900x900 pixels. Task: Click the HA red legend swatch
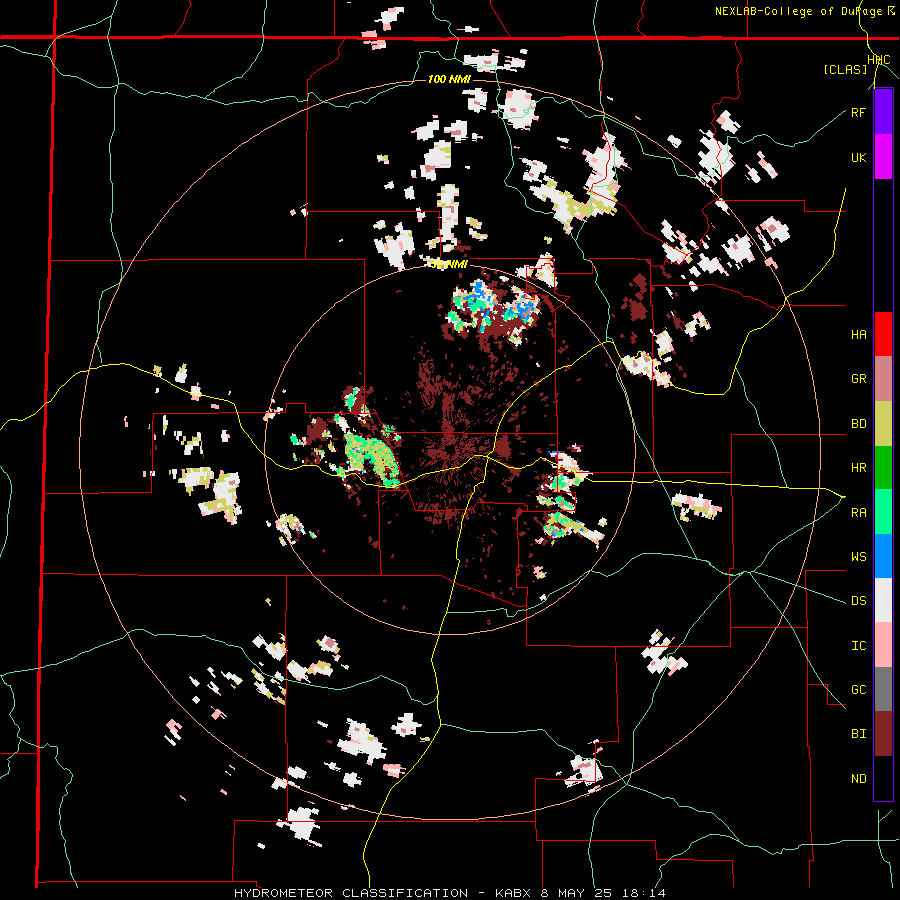(x=883, y=334)
